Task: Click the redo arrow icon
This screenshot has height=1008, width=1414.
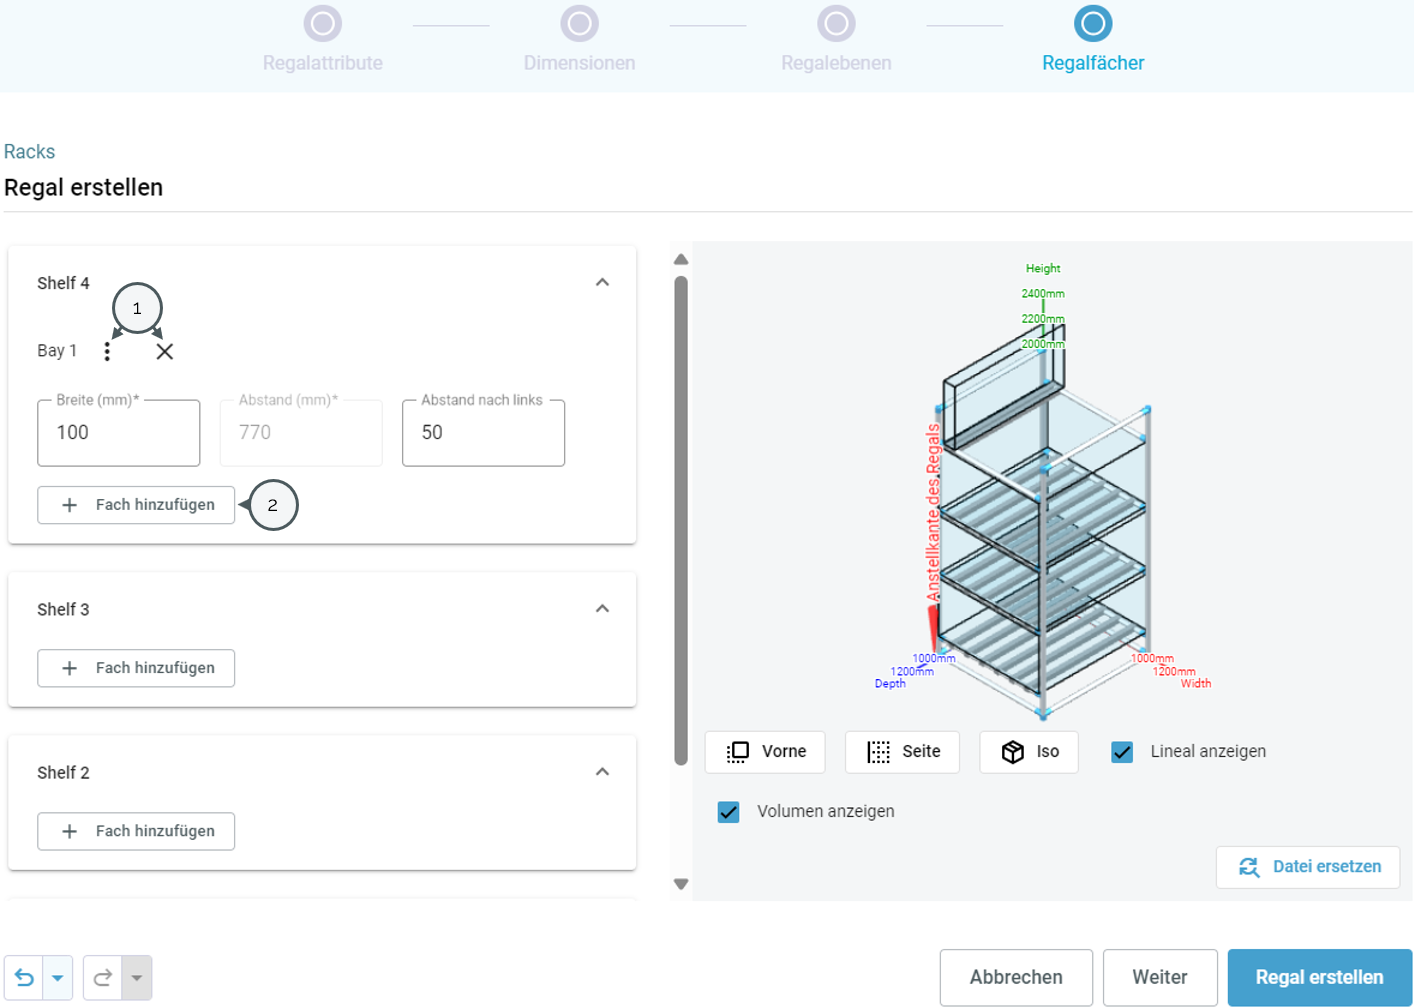Action: pyautogui.click(x=103, y=978)
